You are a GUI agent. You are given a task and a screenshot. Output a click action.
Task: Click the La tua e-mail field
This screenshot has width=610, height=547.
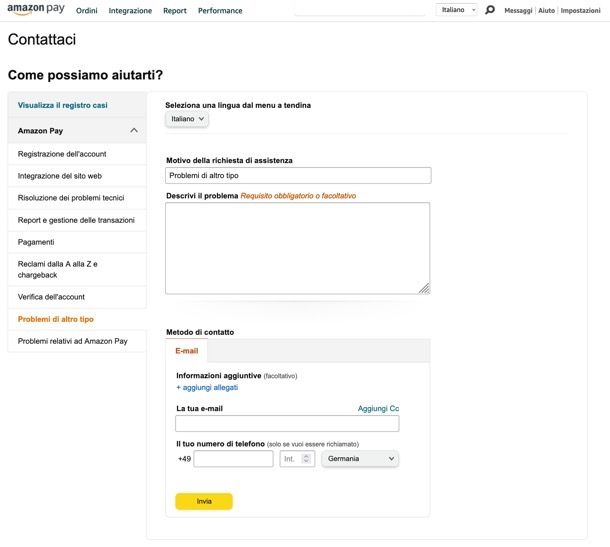pyautogui.click(x=287, y=423)
